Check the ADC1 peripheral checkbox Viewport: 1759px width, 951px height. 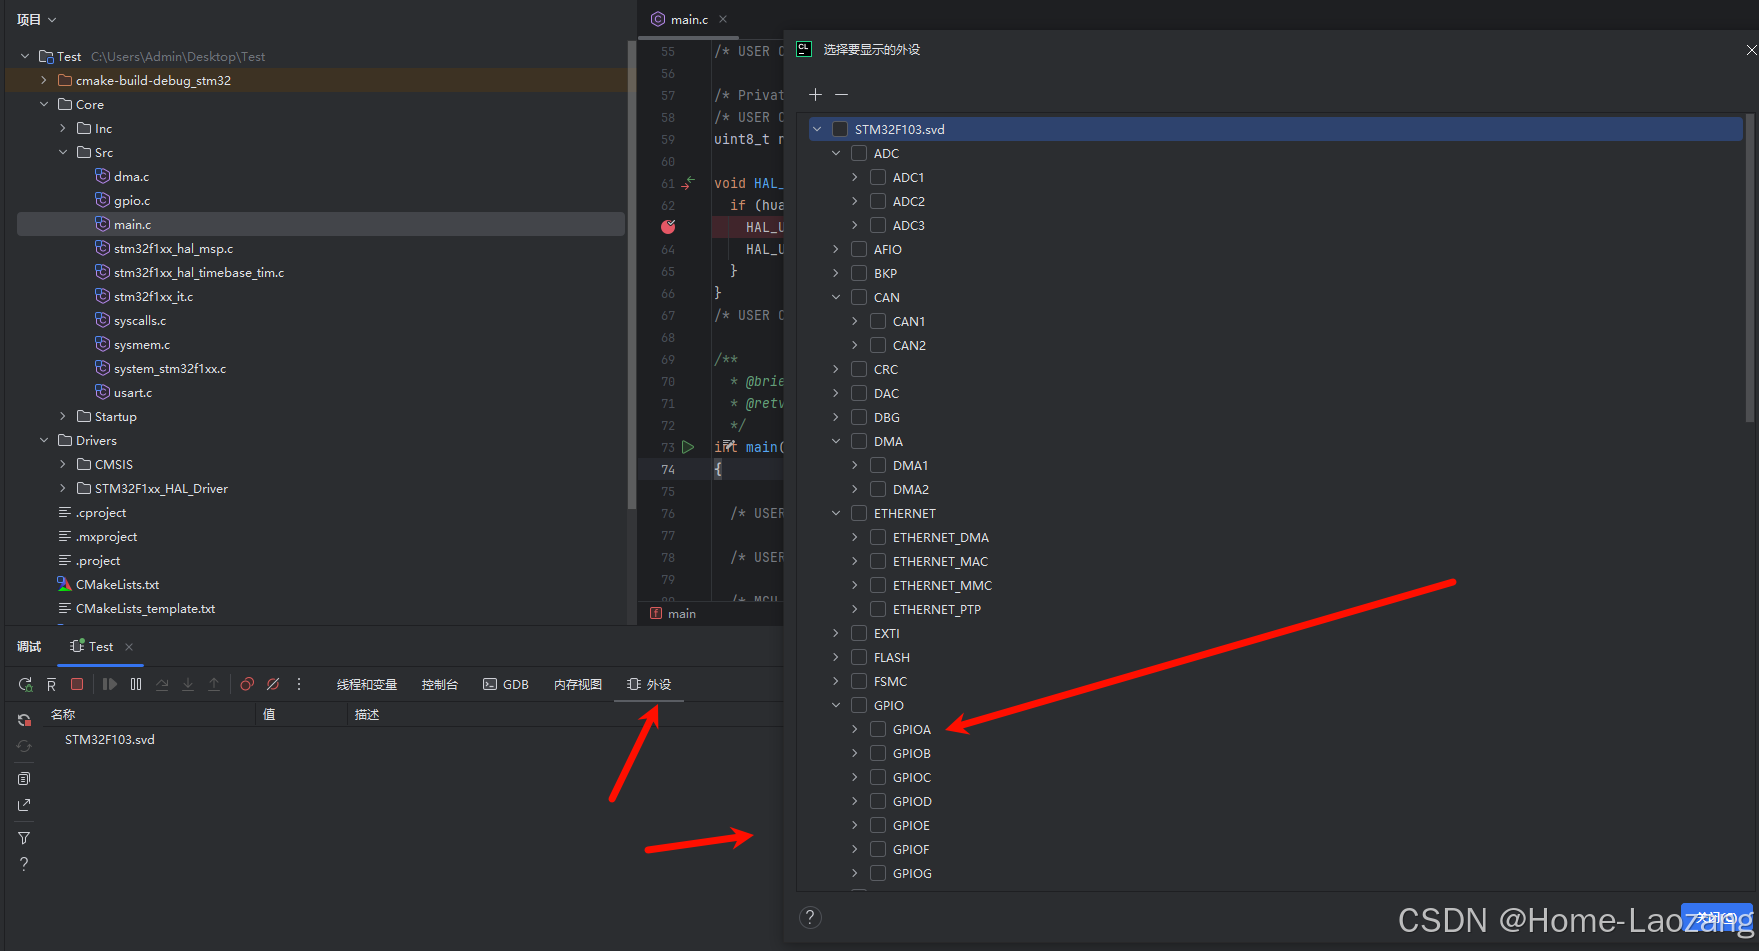[x=878, y=177]
